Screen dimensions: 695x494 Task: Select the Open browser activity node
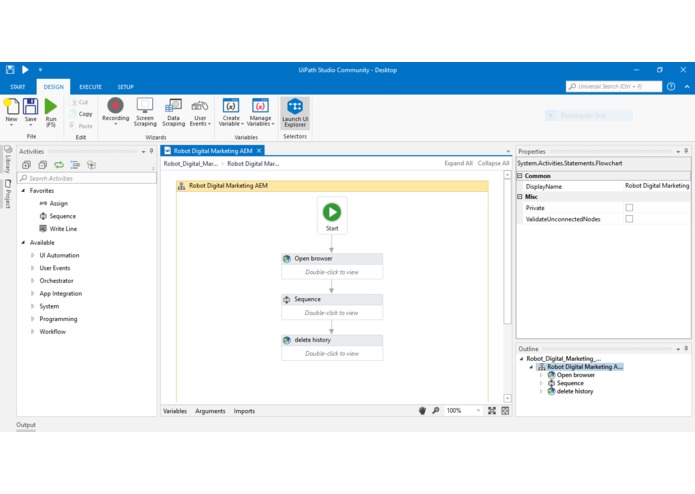[332, 265]
